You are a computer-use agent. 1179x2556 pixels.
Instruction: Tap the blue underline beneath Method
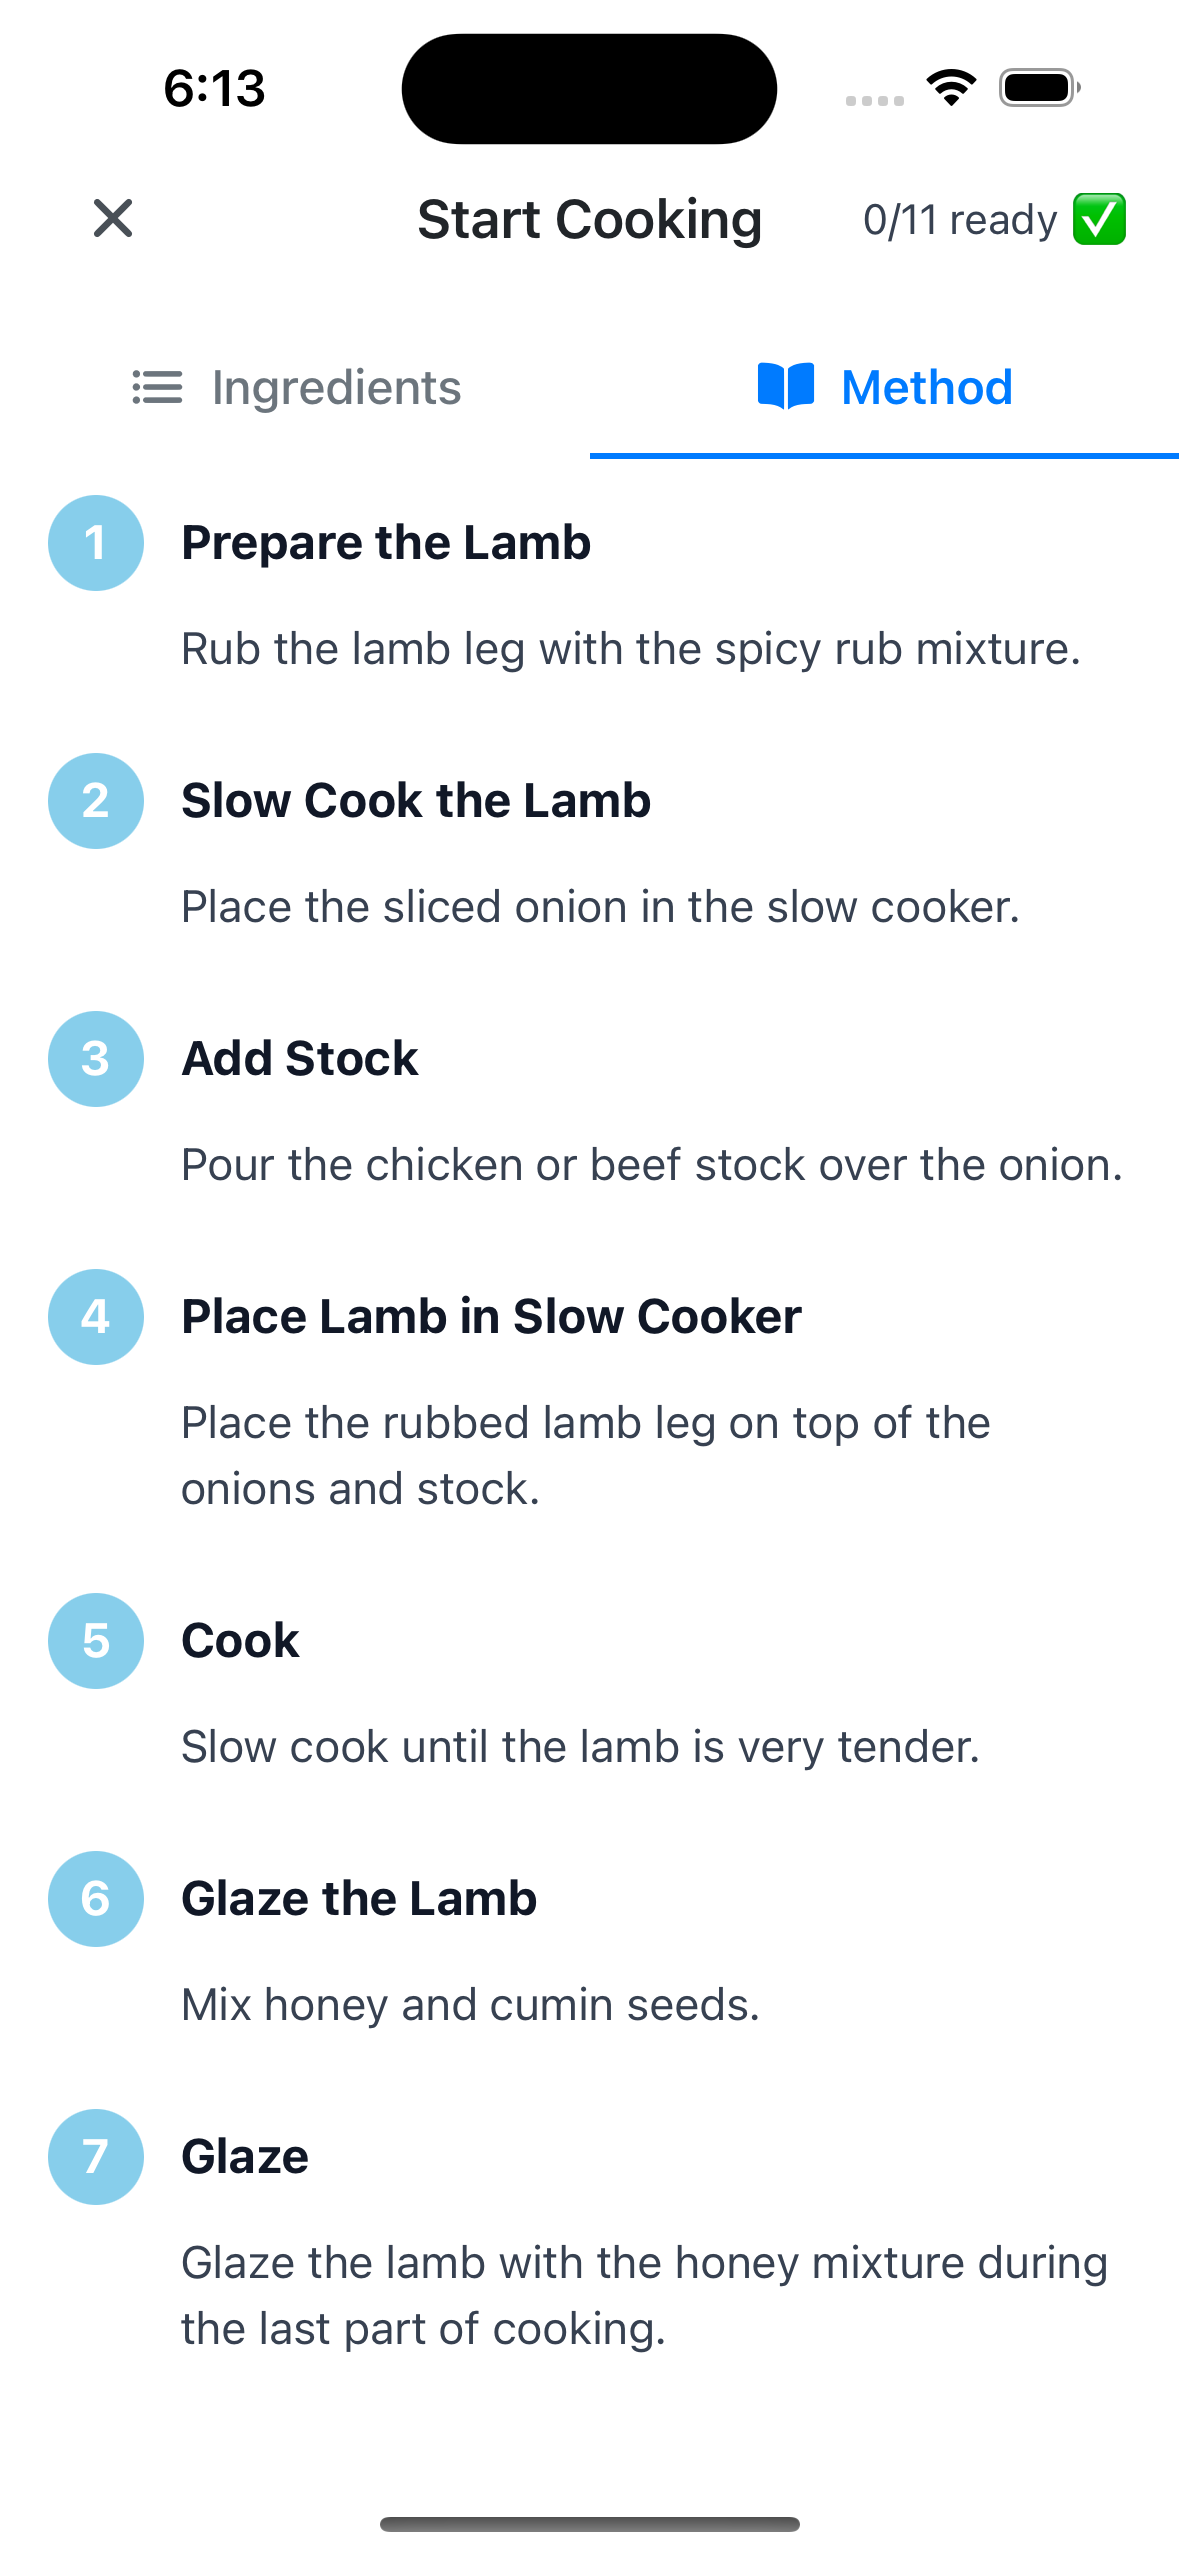pos(884,456)
